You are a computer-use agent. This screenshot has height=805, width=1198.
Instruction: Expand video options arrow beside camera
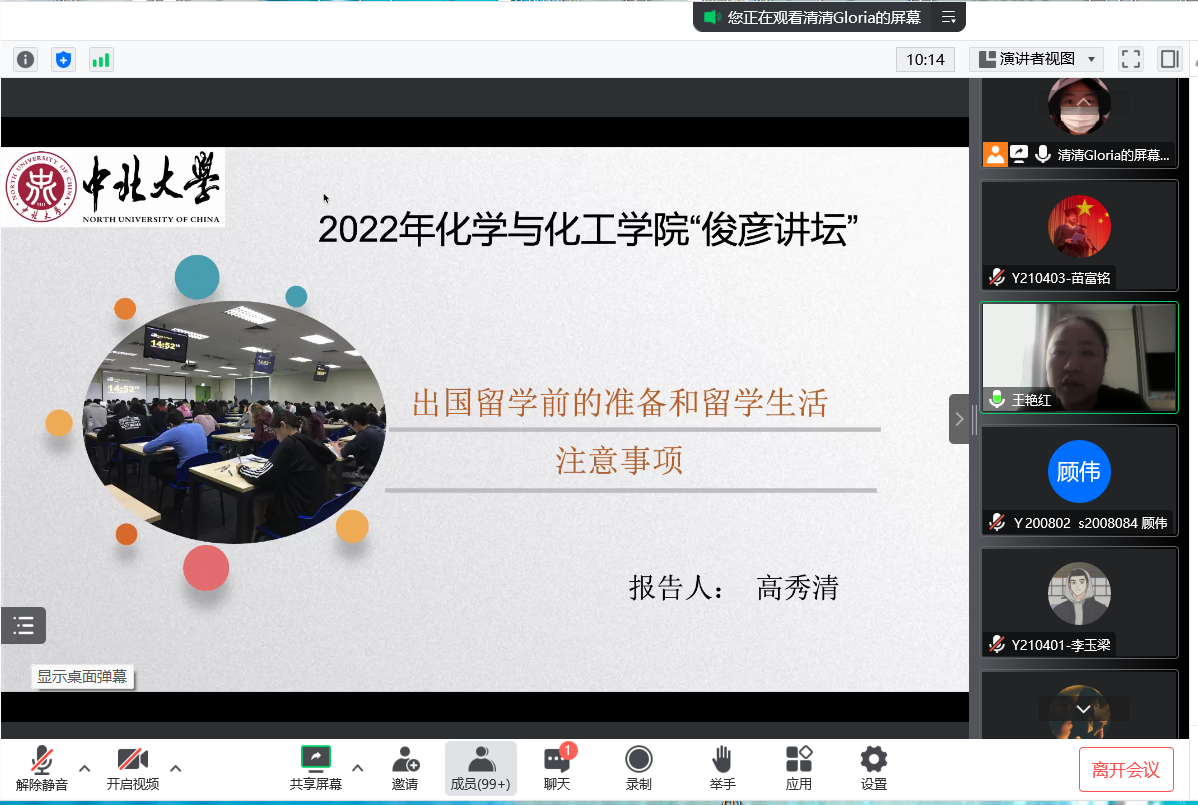tap(176, 768)
